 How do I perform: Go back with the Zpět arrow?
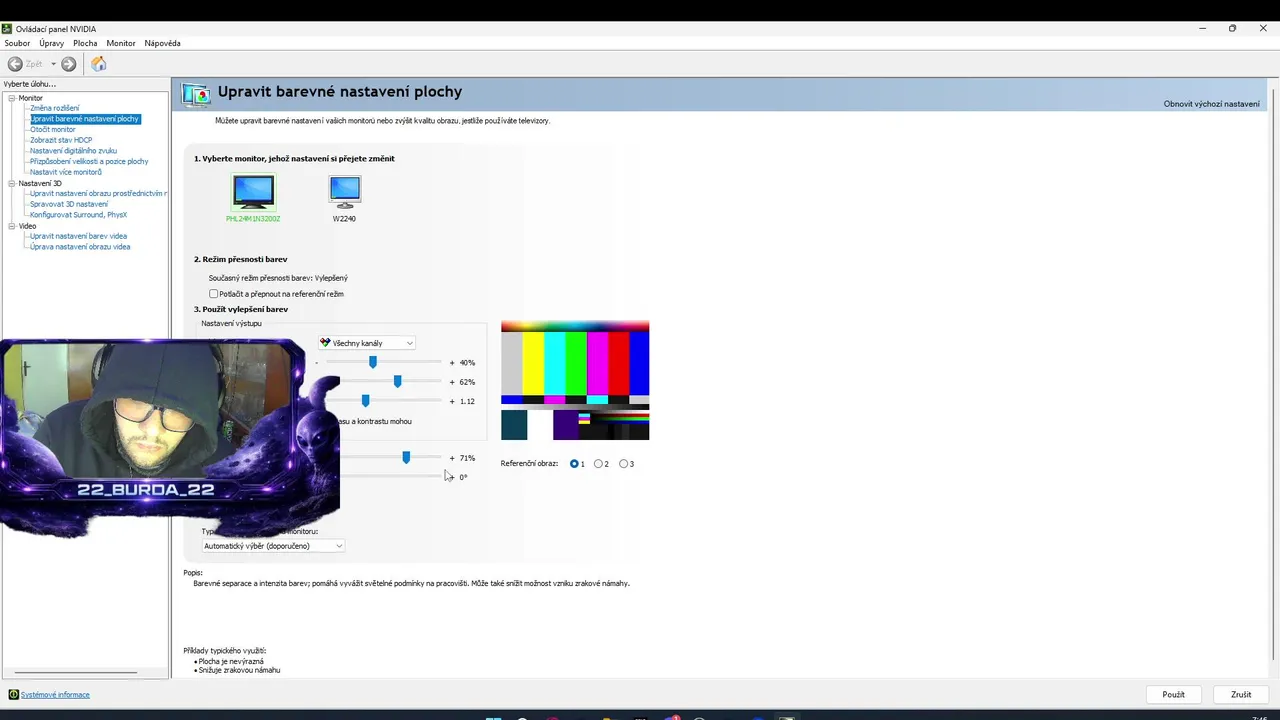tap(15, 64)
